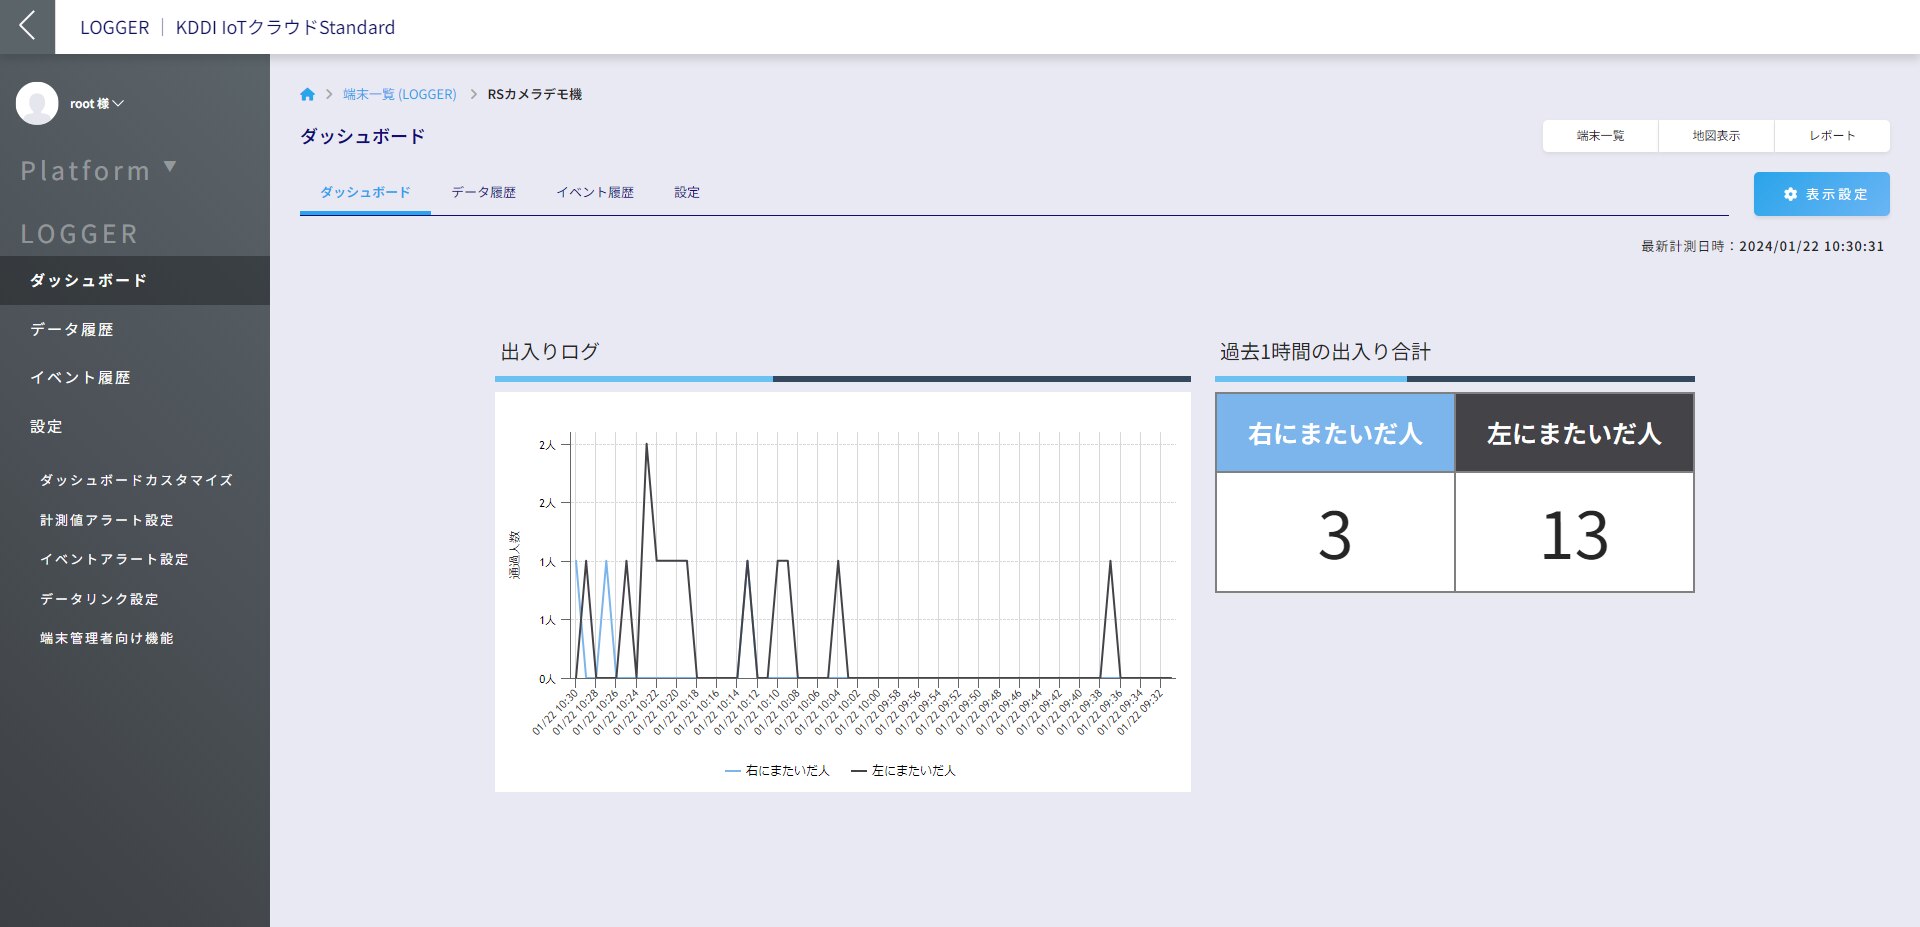Image resolution: width=1920 pixels, height=927 pixels.
Task: Select 端末管理者向け機能 in sidebar
Action: [x=107, y=638]
